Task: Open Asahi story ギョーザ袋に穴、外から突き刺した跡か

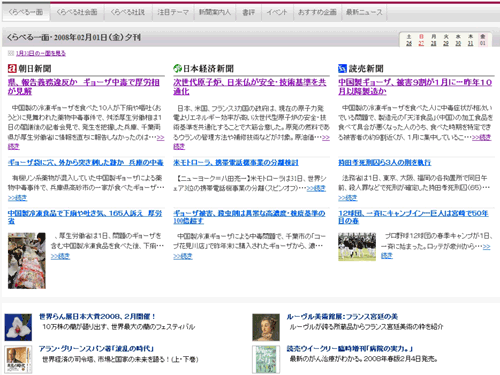Action: click(x=86, y=163)
